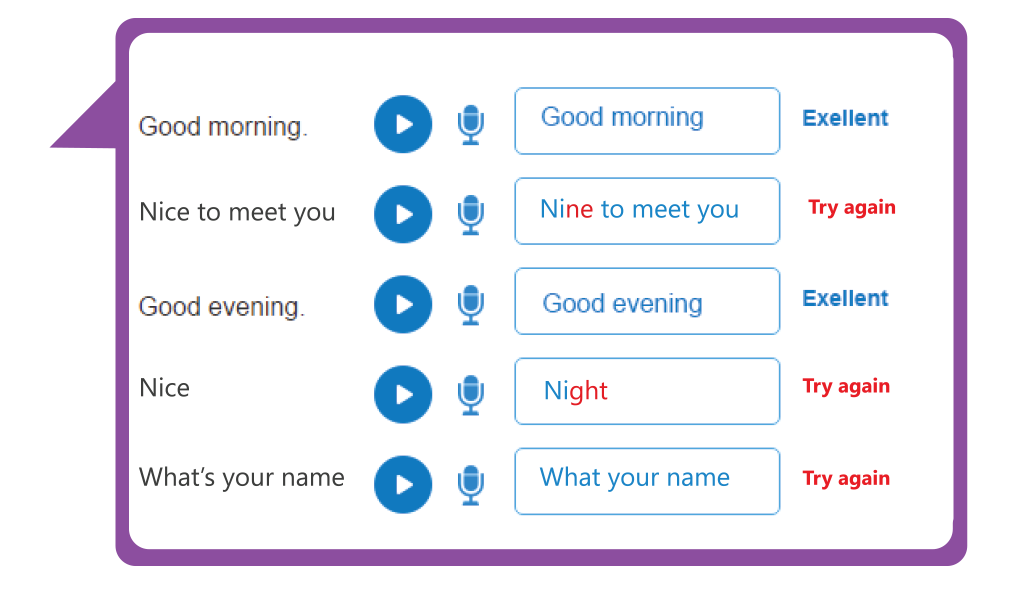Play audio for "Nice to meet you"
Screen dimensions: 1024x590
coord(403,214)
